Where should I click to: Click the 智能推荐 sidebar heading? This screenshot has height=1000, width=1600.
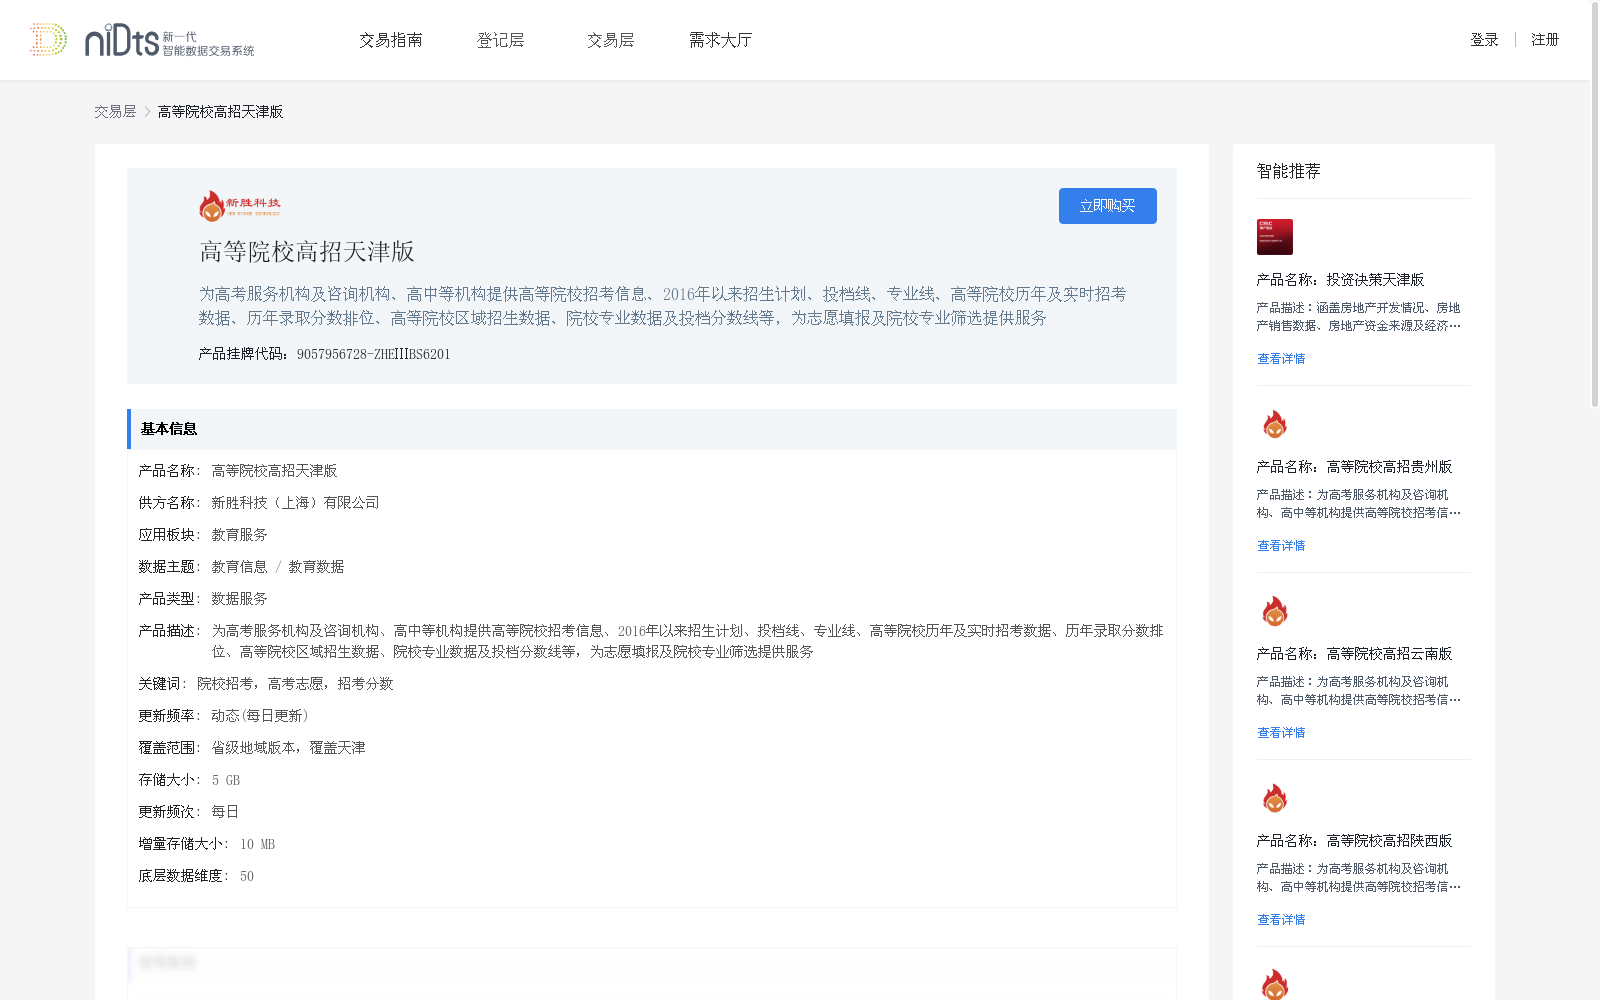click(1288, 171)
